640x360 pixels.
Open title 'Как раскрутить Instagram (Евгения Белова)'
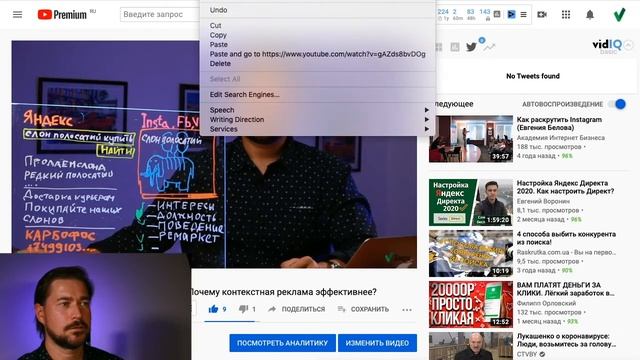(559, 124)
